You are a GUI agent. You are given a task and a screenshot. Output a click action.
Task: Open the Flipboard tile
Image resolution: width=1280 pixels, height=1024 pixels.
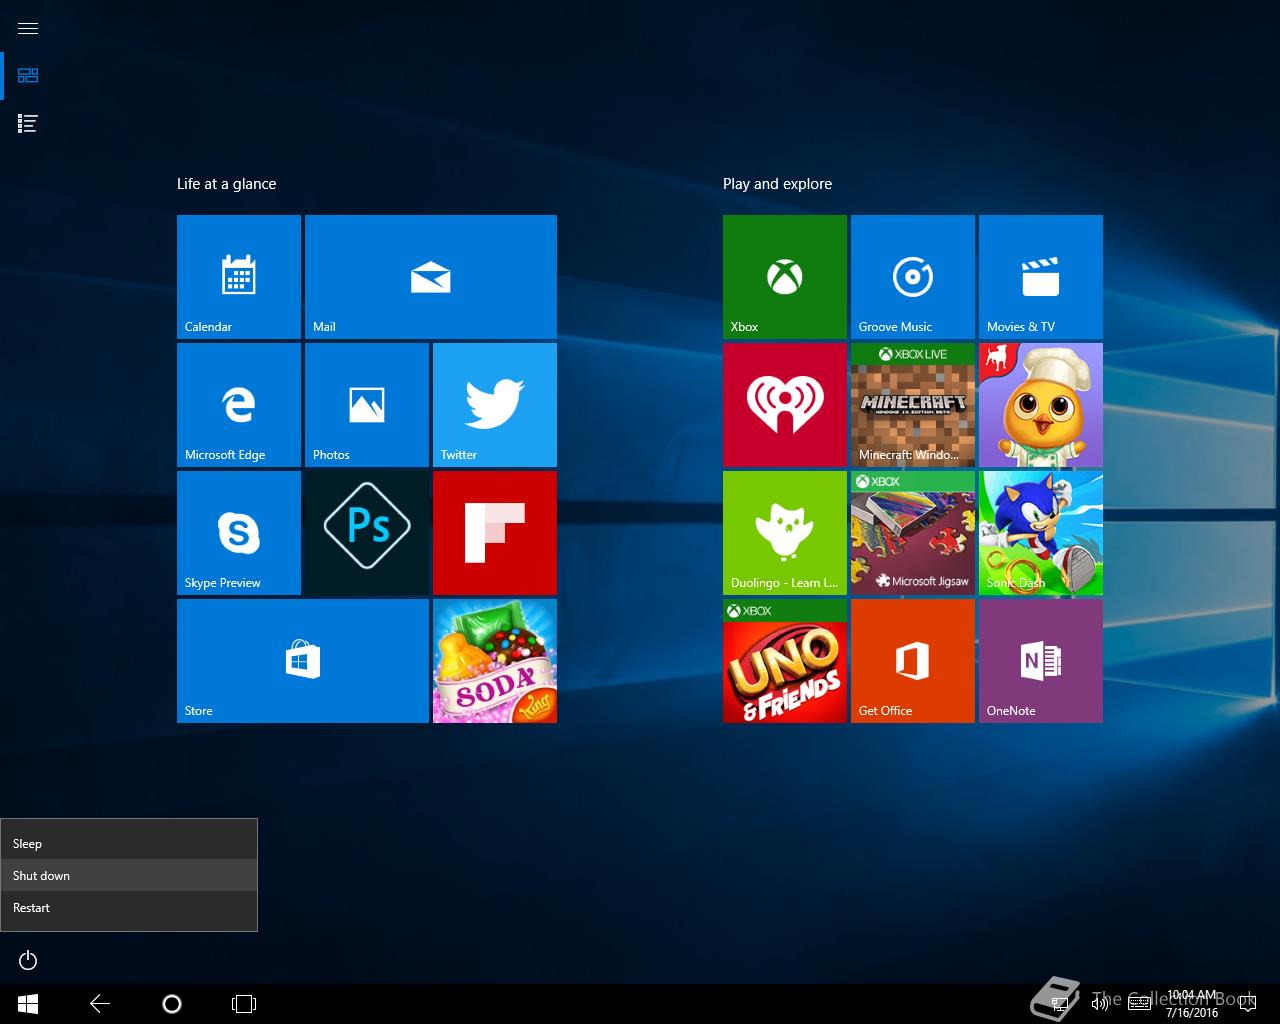pyautogui.click(x=495, y=533)
